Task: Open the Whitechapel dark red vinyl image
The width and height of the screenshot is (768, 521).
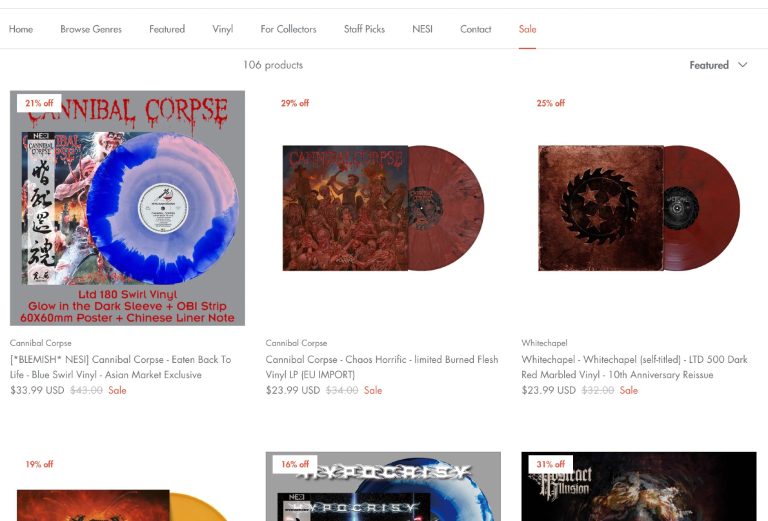Action: [x=639, y=208]
